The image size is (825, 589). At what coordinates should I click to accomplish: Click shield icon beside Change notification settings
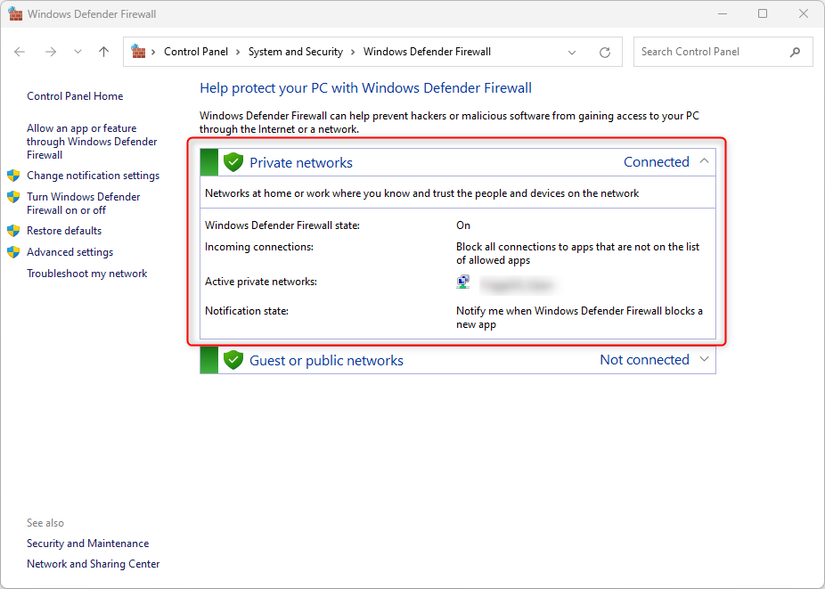pos(14,175)
